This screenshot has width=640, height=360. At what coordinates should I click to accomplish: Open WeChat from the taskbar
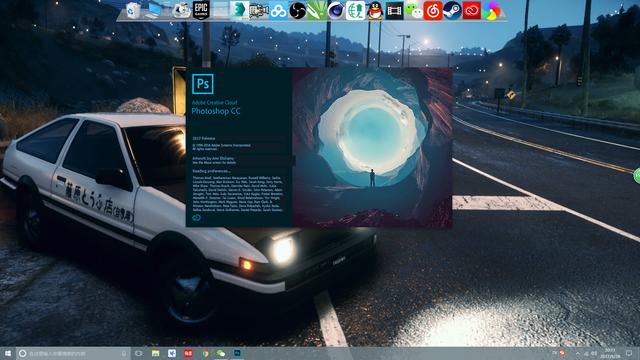point(221,353)
